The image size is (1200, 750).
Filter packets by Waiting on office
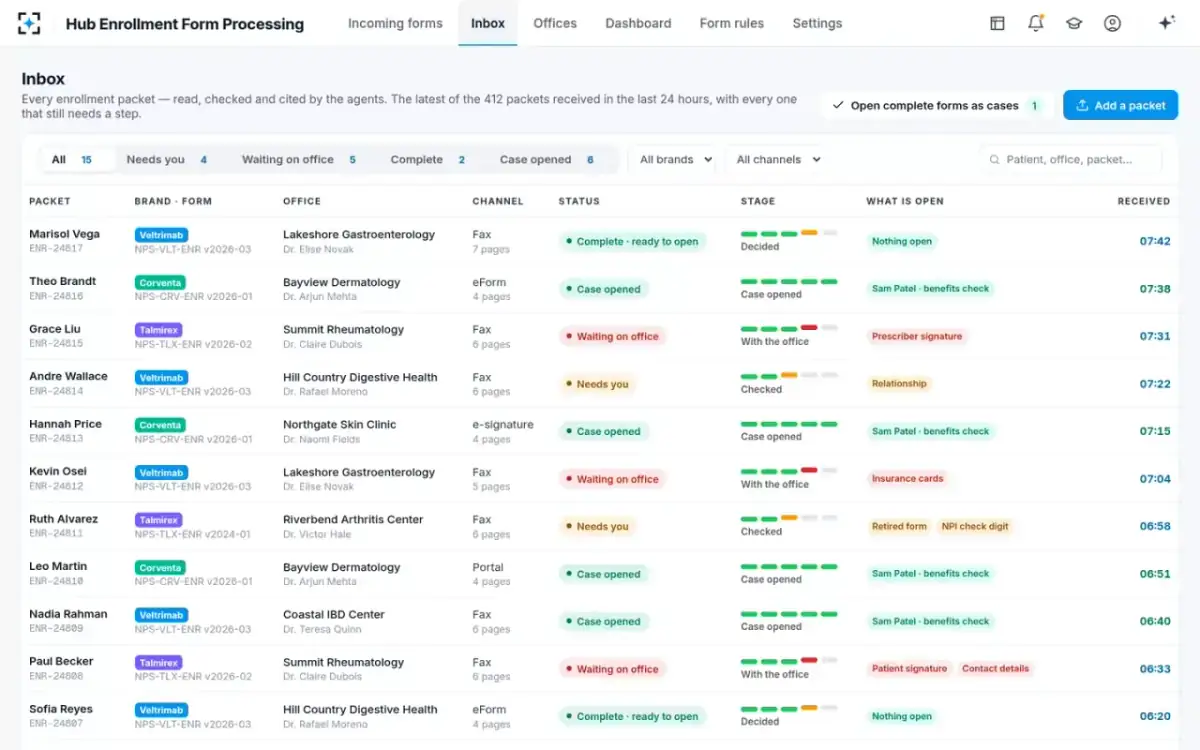pos(298,160)
